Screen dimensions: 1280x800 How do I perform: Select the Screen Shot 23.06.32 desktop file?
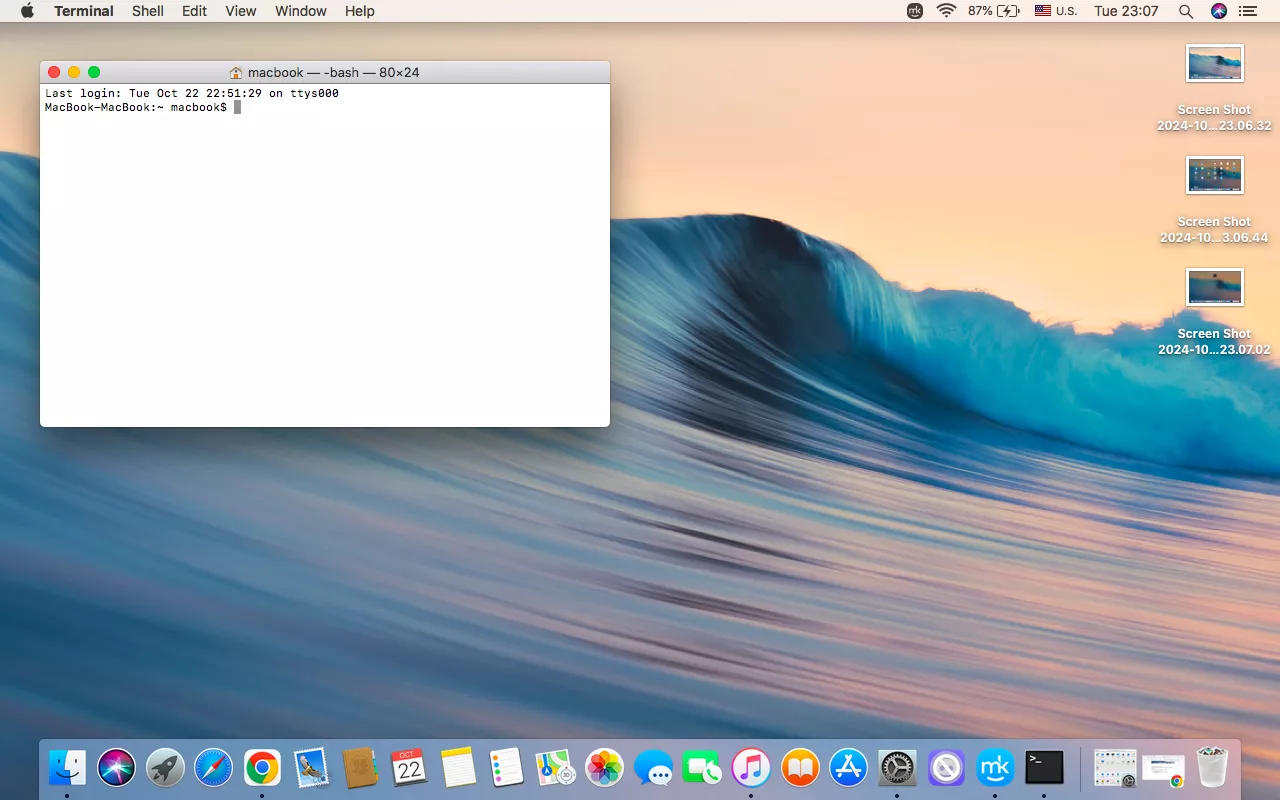(x=1214, y=64)
